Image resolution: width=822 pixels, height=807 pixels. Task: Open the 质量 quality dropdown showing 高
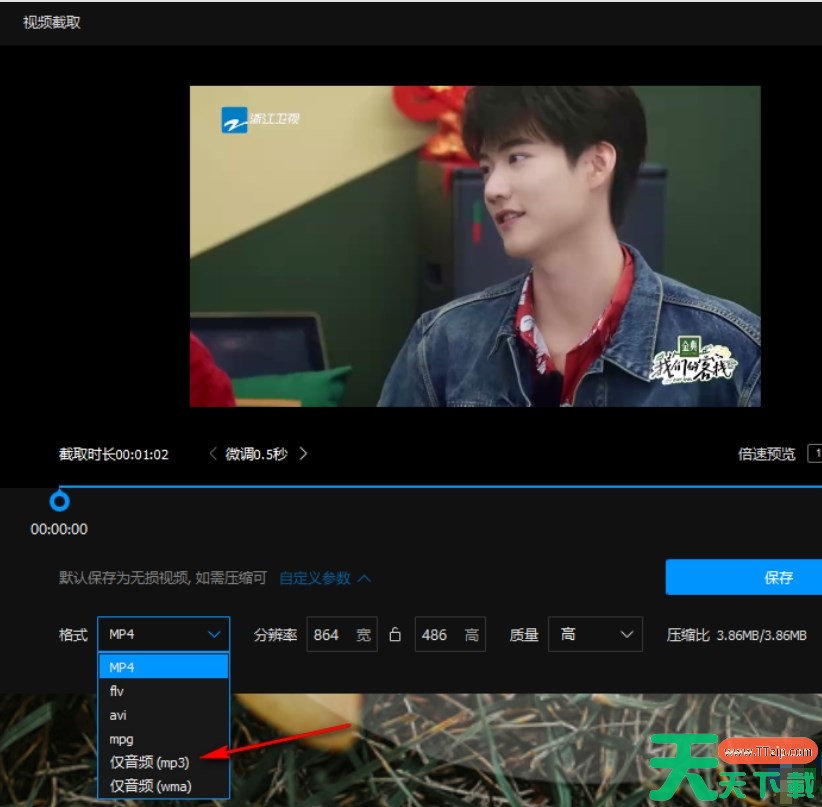coord(595,634)
